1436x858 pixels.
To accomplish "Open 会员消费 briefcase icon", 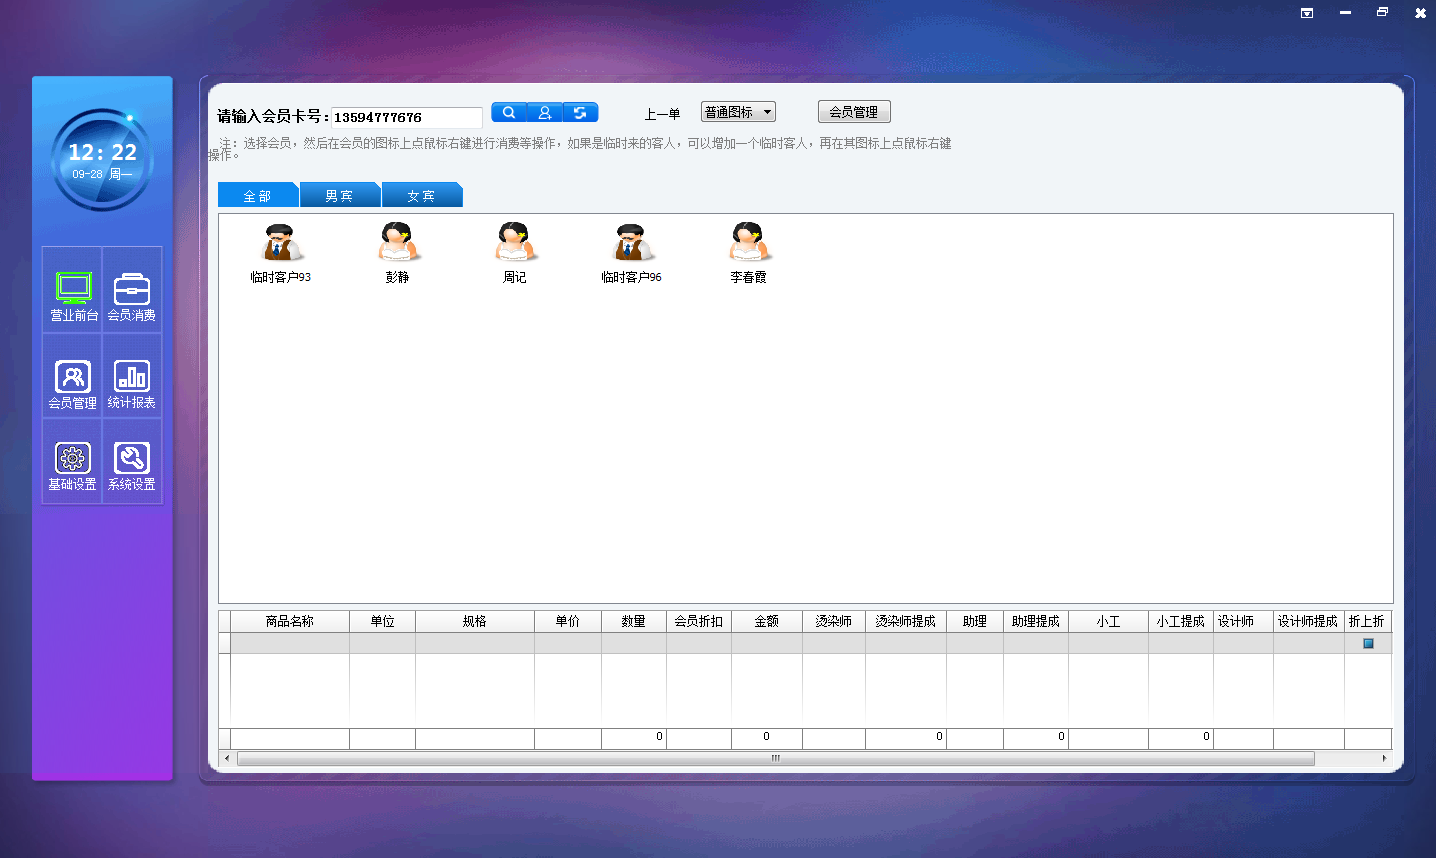I will tap(132, 296).
